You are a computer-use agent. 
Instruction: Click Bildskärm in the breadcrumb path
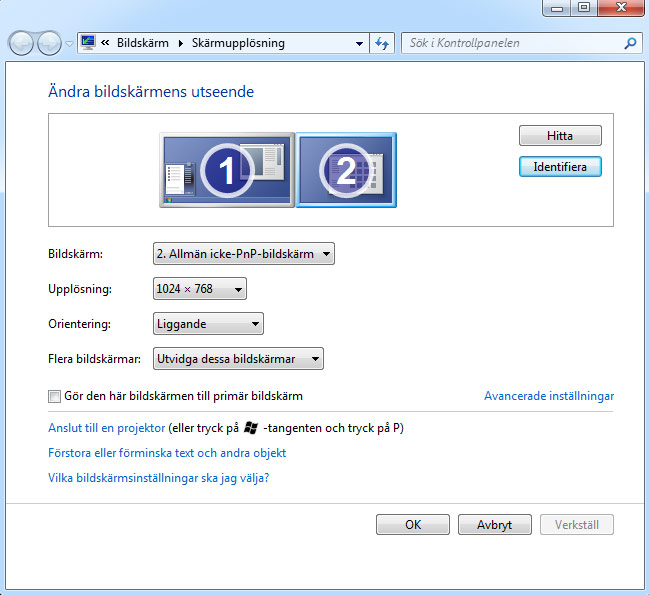pos(143,44)
